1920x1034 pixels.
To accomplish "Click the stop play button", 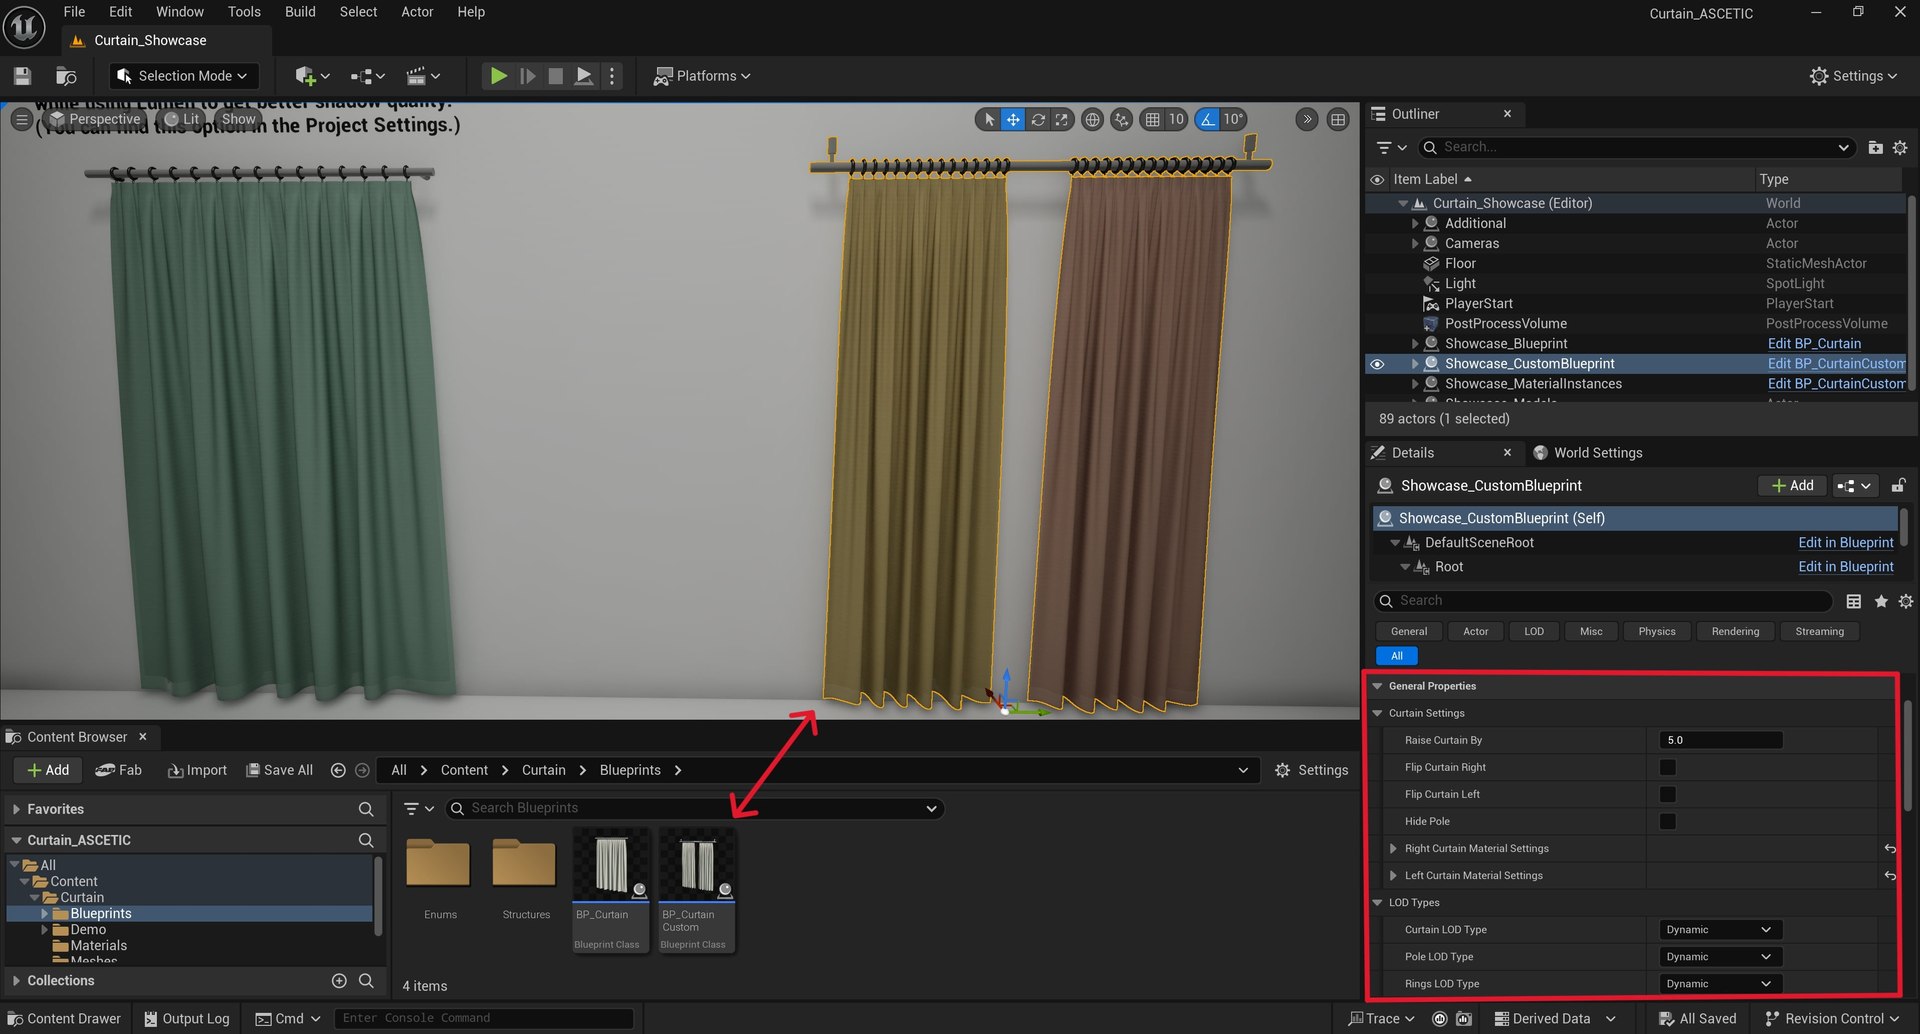I will [556, 76].
